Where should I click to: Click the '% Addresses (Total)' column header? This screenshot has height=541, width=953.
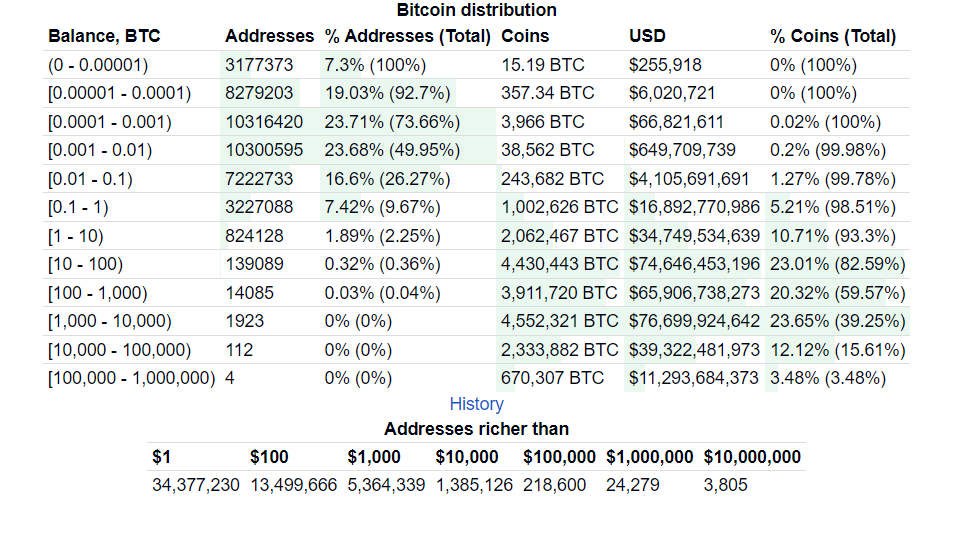coord(407,36)
